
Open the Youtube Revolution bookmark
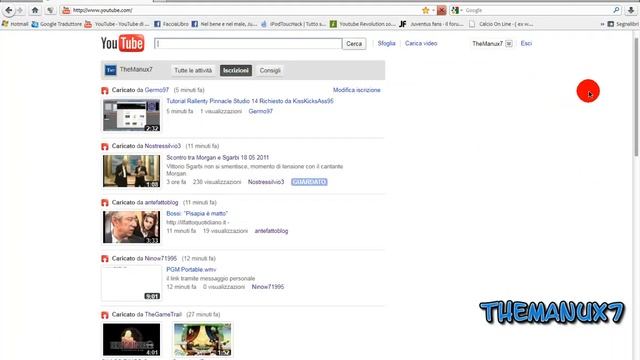(362, 24)
